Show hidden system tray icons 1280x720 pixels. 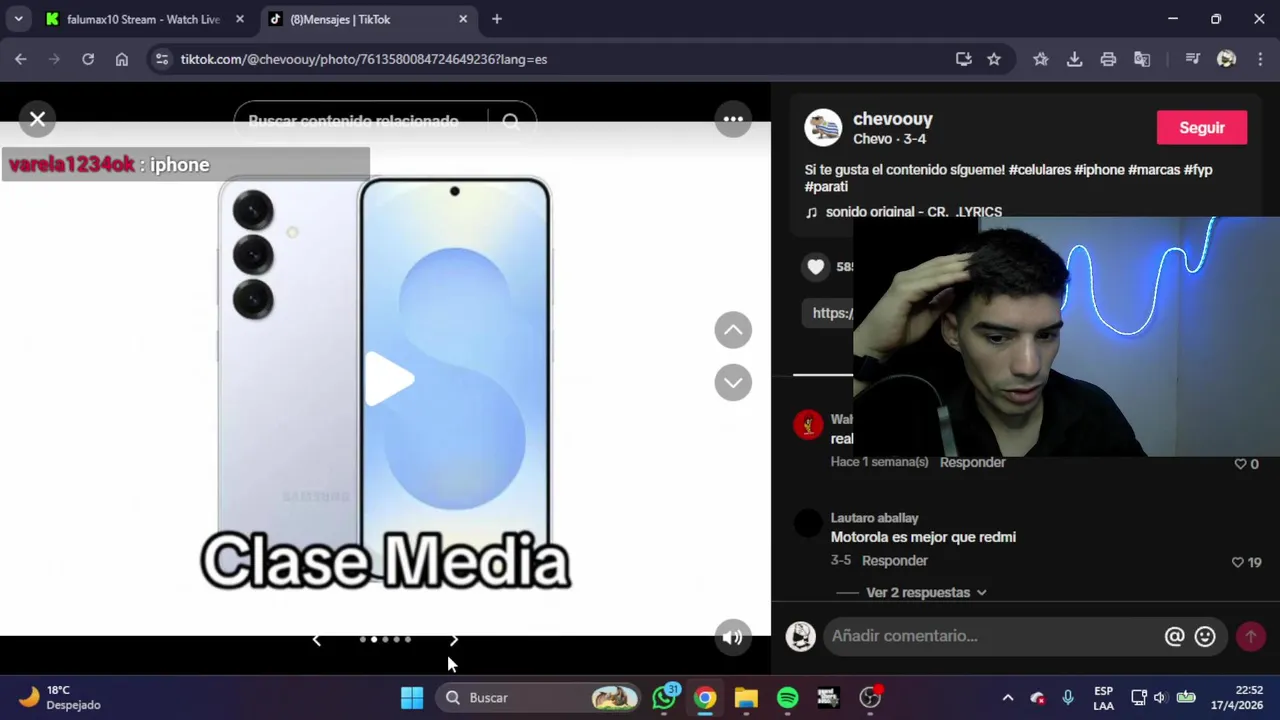[x=1008, y=697]
